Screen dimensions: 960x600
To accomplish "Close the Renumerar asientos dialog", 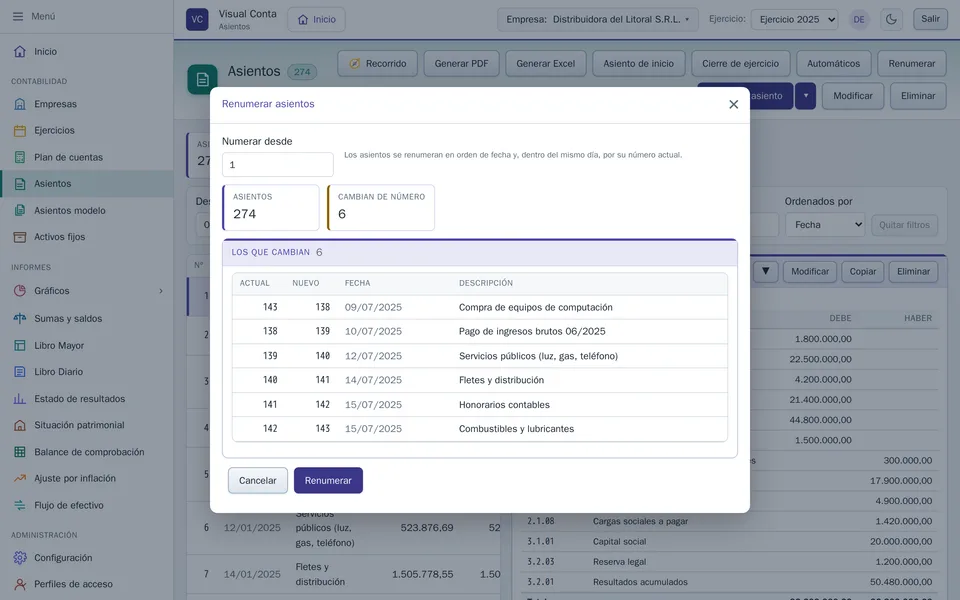I will pyautogui.click(x=733, y=105).
